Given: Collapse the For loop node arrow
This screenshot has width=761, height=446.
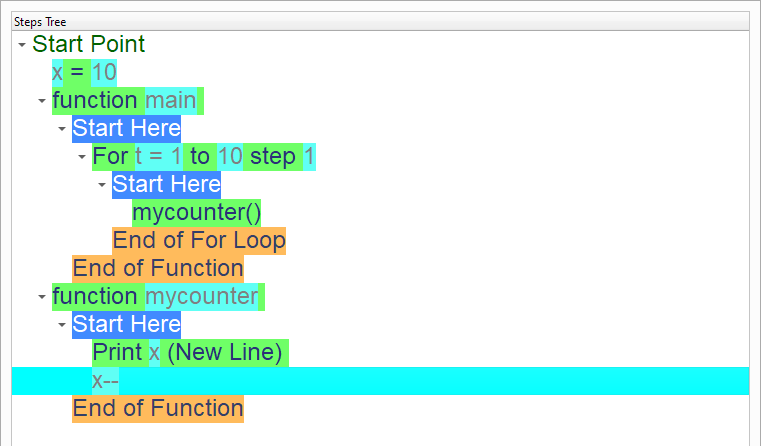Looking at the screenshot, I should coord(82,157).
